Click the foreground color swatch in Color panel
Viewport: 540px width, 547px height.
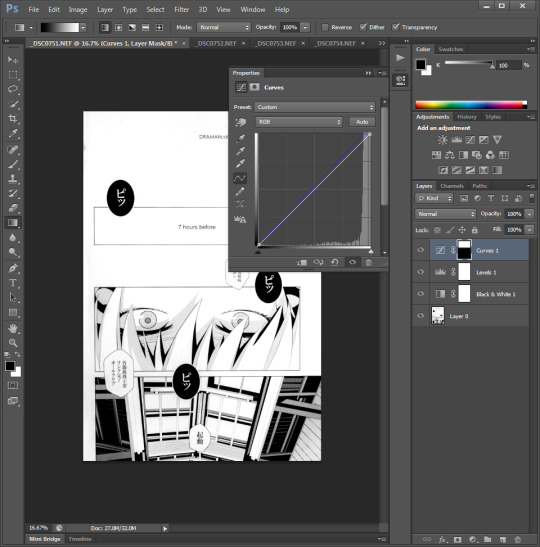[x=421, y=65]
